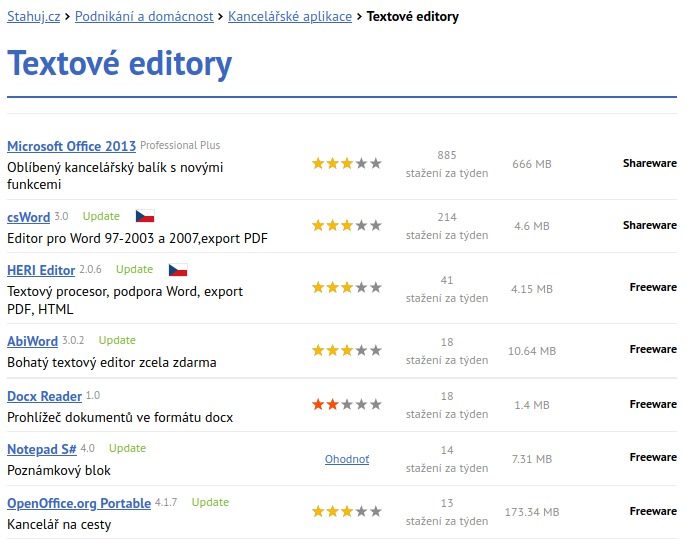Viewport: 687px width, 540px height.
Task: Click Shareware license label of csWord
Action: tap(650, 225)
